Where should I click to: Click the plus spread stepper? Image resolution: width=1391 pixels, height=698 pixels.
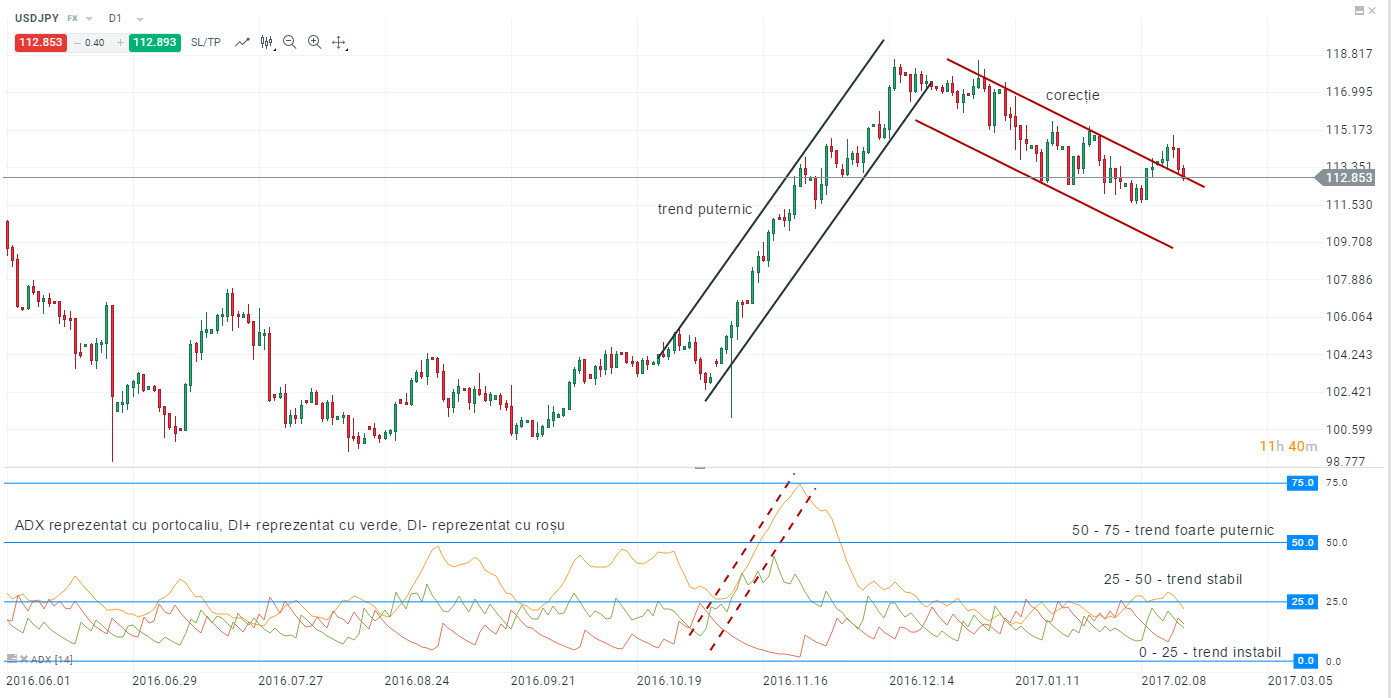coord(120,42)
